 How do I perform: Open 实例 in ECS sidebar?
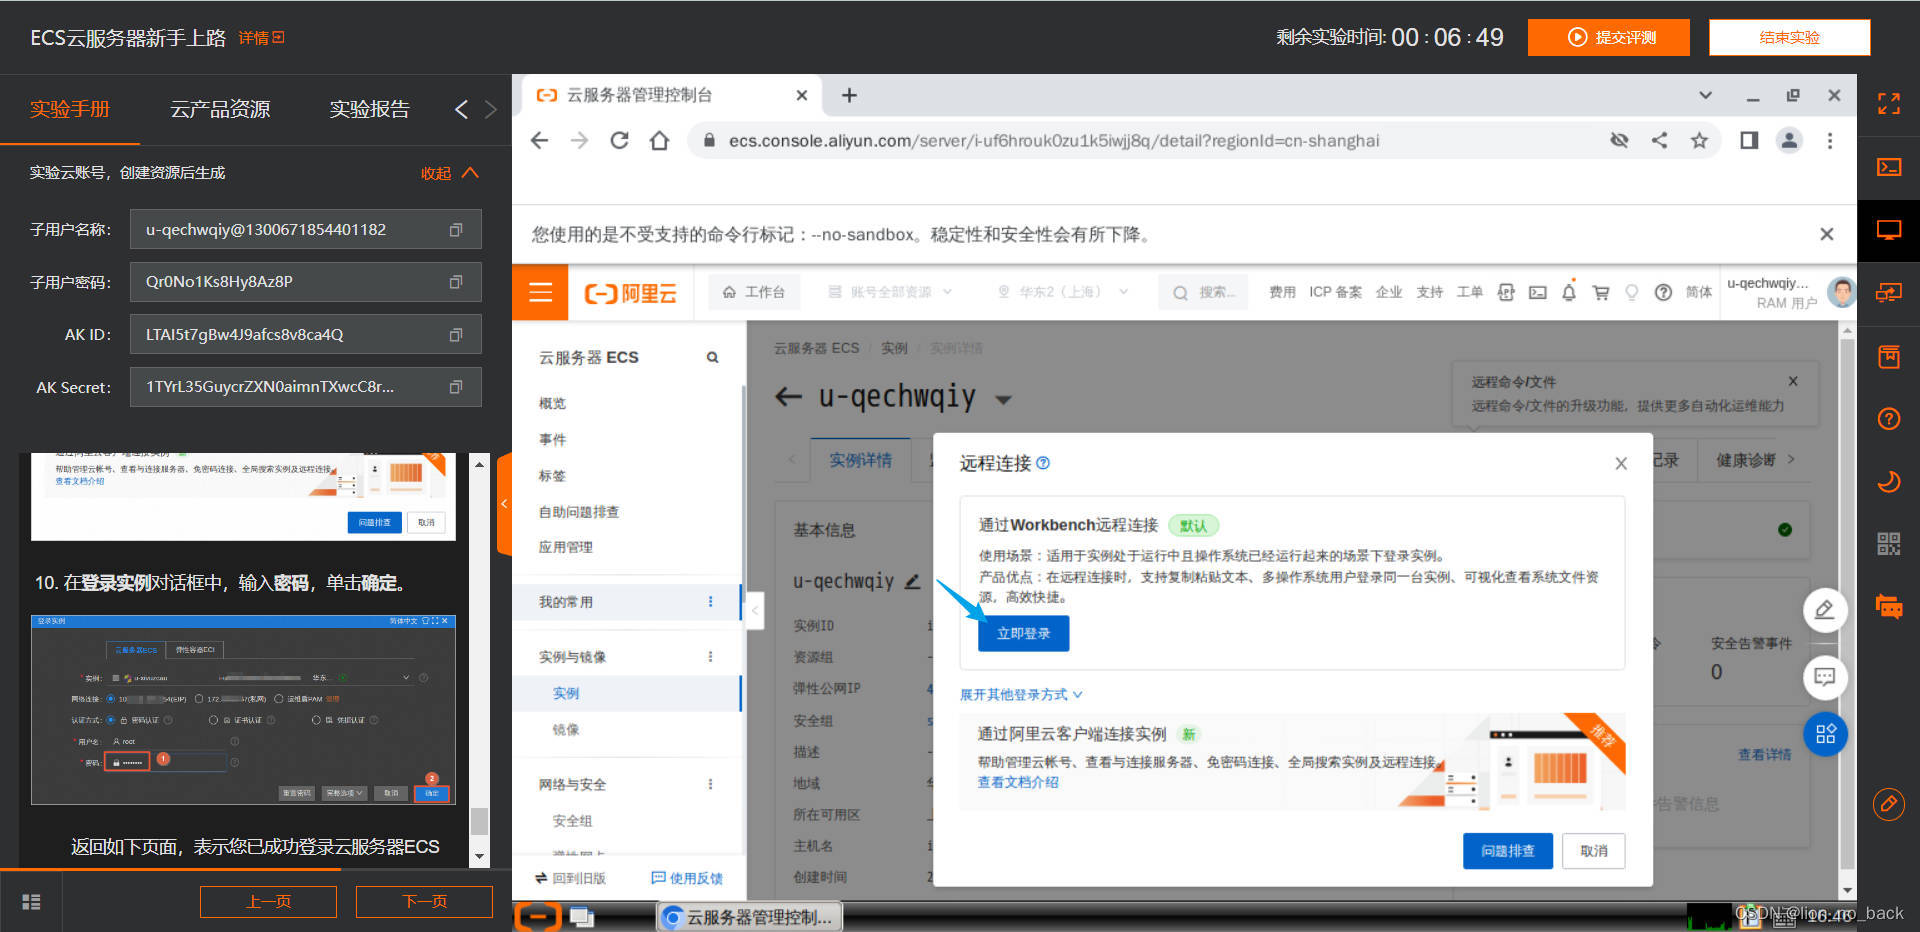[566, 693]
